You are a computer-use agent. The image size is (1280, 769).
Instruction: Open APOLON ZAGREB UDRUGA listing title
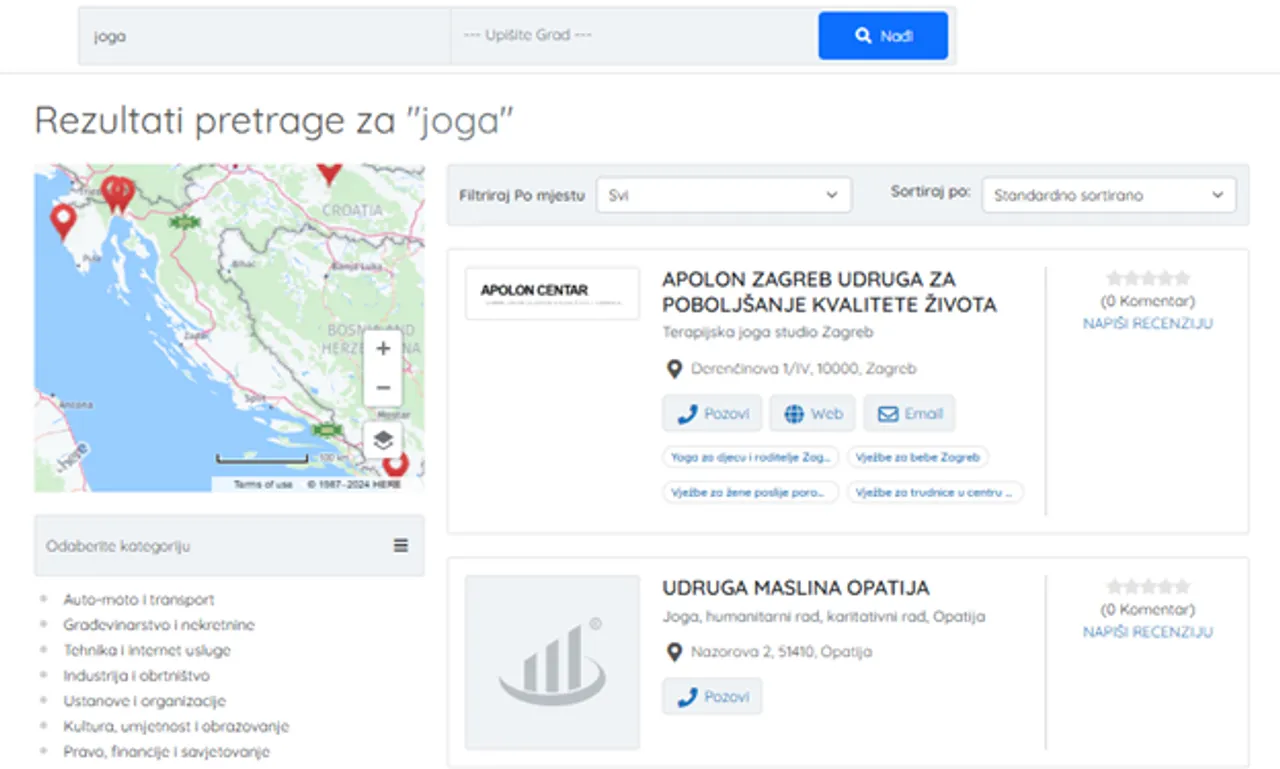click(830, 291)
